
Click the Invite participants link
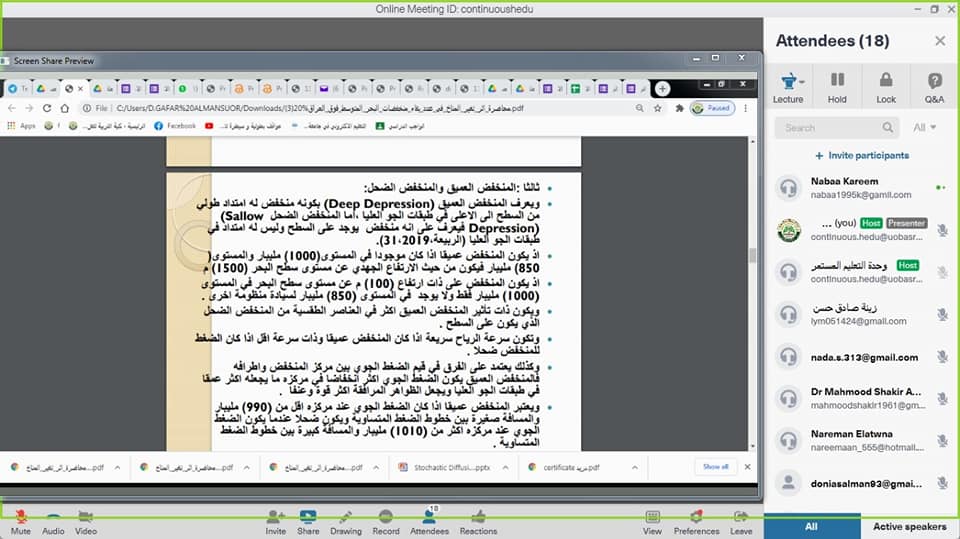pyautogui.click(x=861, y=156)
